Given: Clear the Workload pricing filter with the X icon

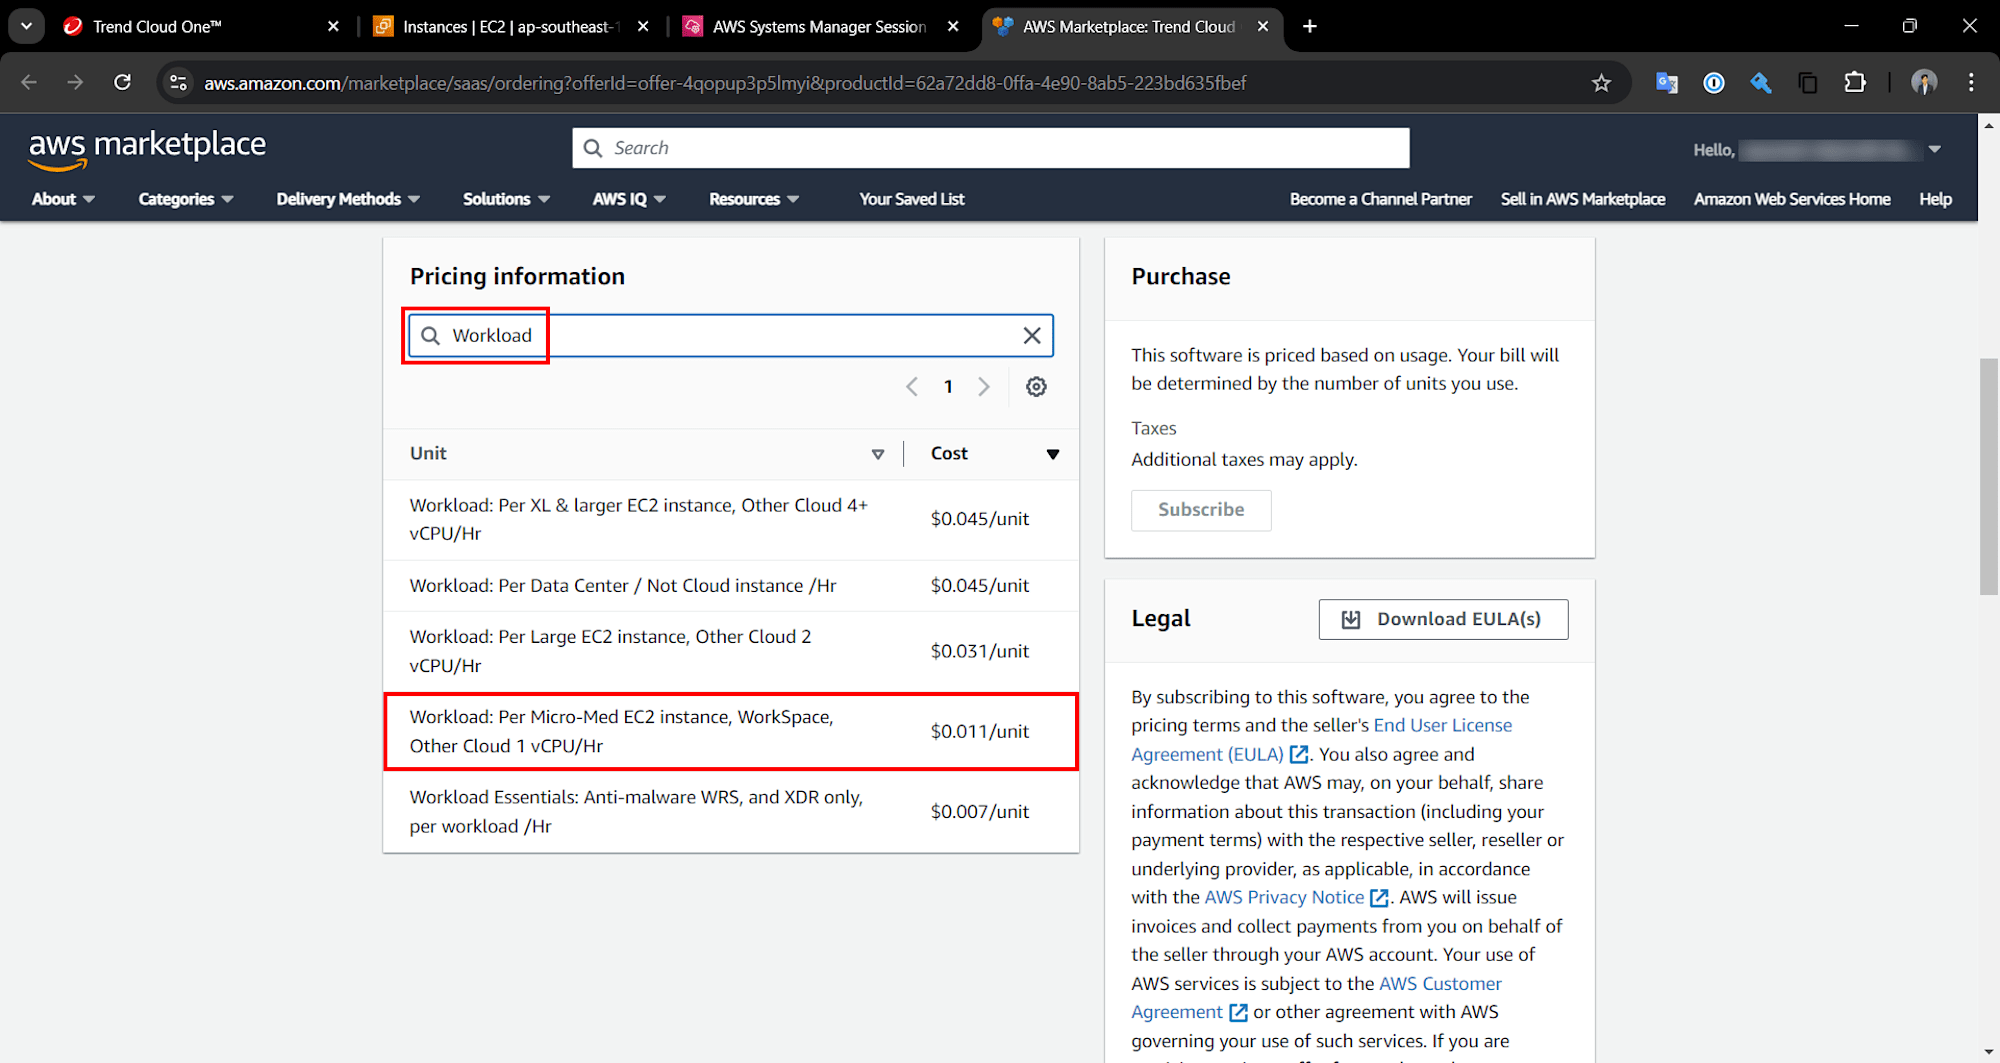Looking at the screenshot, I should coord(1032,336).
